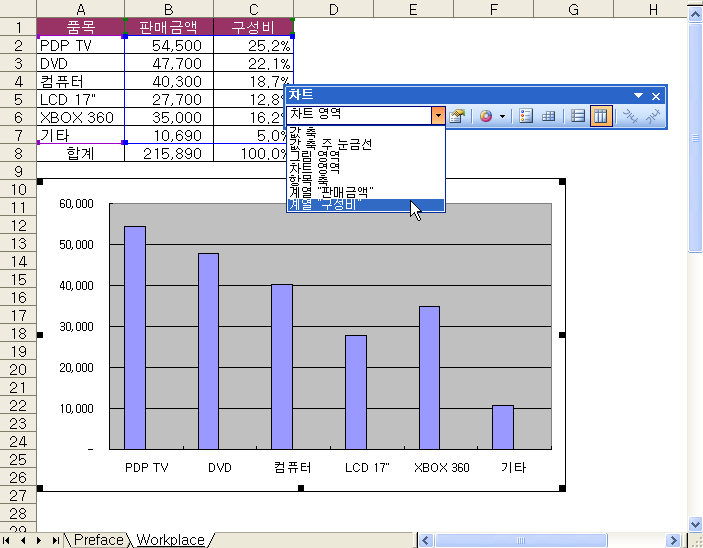Click the 구성비 header cell
The width and height of the screenshot is (703, 548).
point(253,27)
